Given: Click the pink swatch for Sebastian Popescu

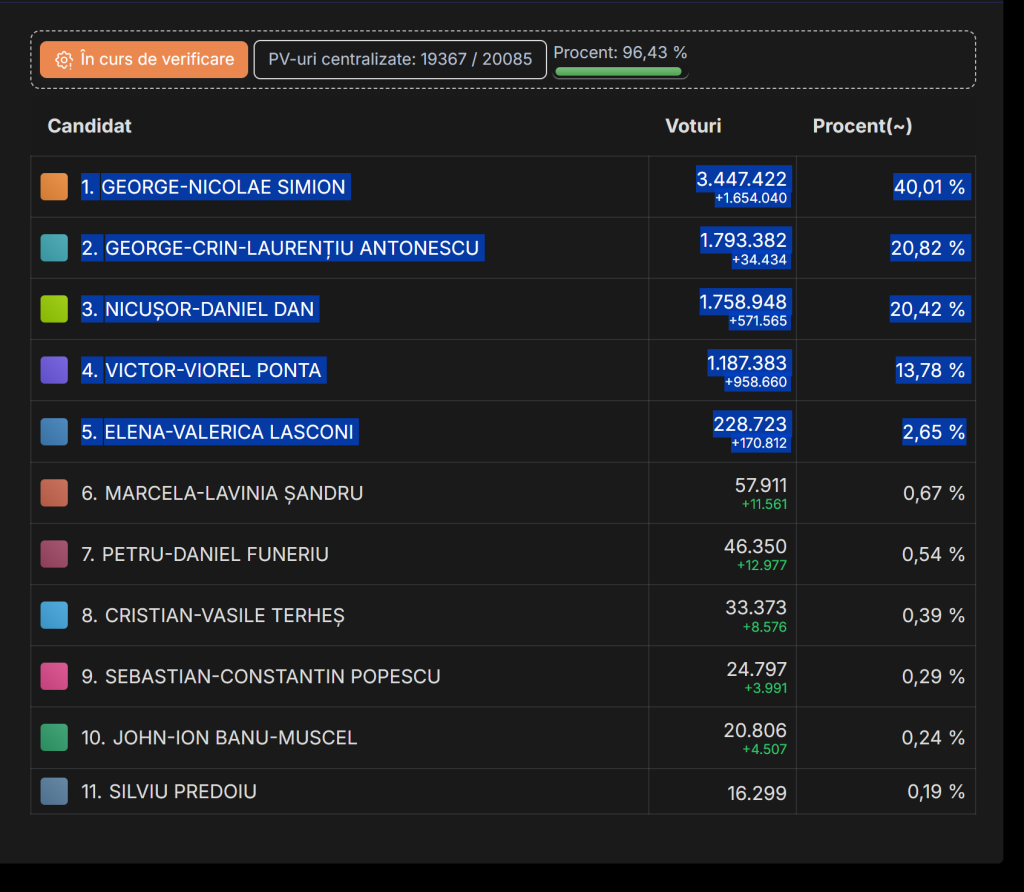Looking at the screenshot, I should click(54, 677).
